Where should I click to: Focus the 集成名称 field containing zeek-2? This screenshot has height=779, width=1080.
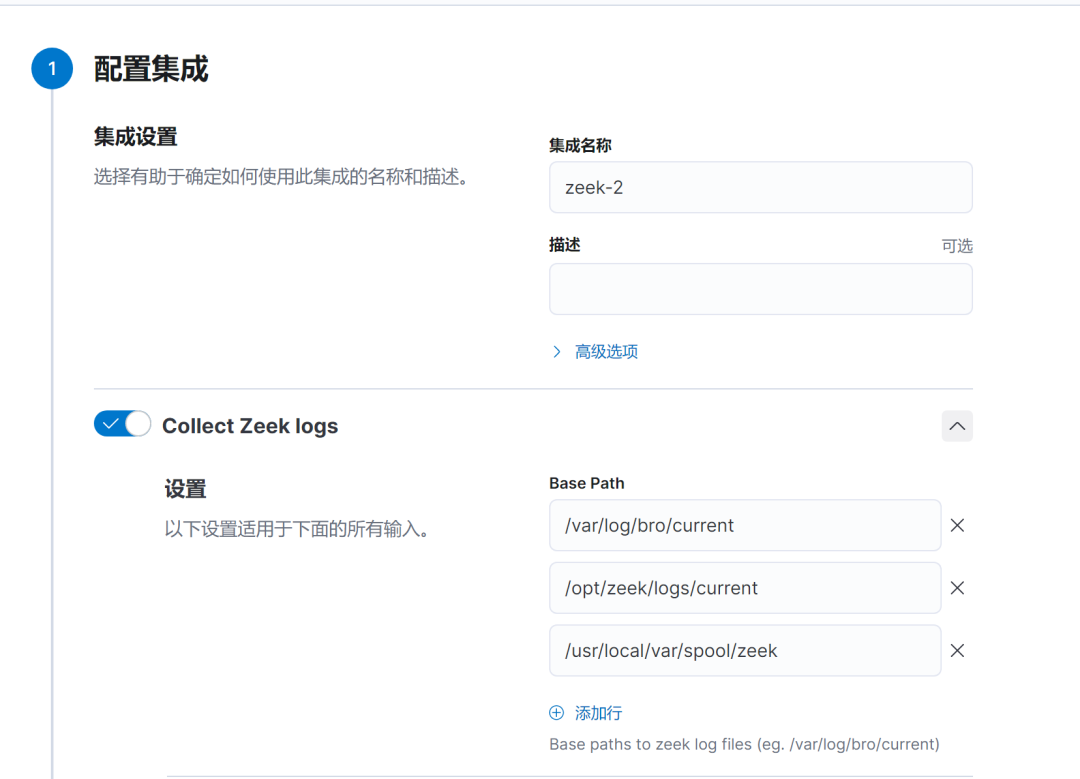760,187
